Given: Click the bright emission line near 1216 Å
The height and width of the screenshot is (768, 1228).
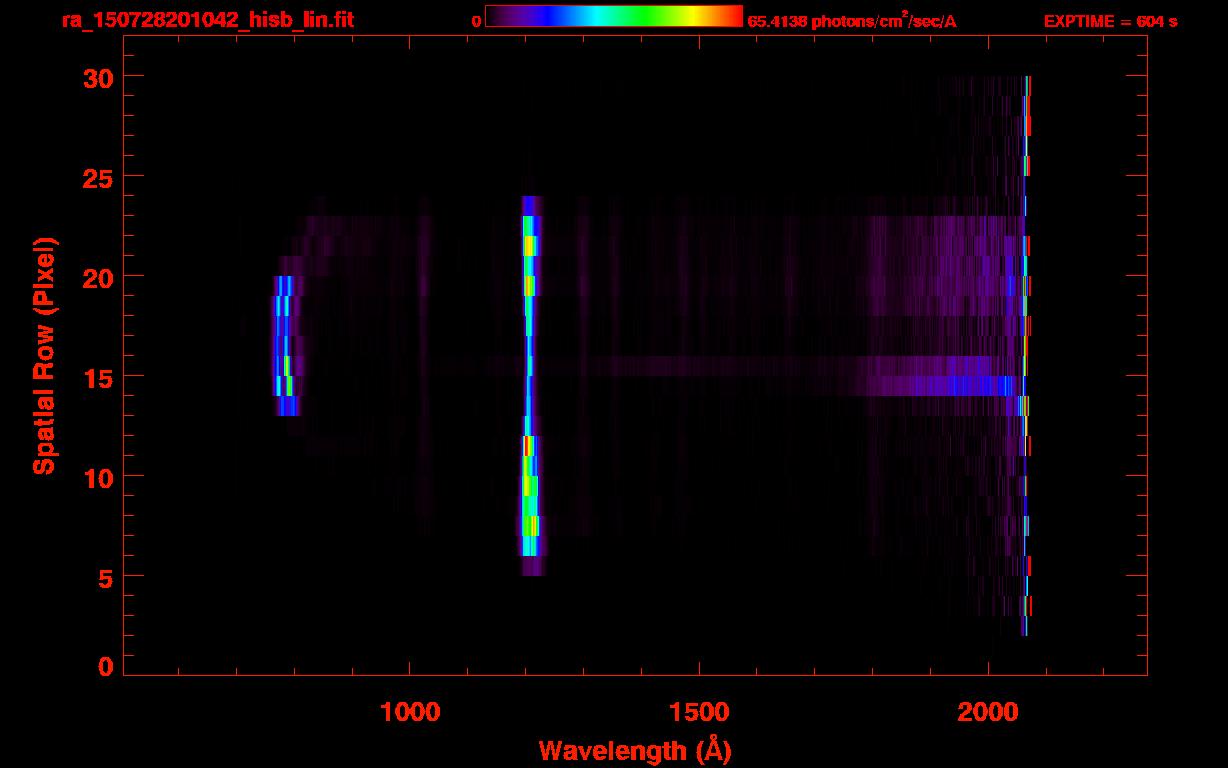Looking at the screenshot, I should coord(530,385).
